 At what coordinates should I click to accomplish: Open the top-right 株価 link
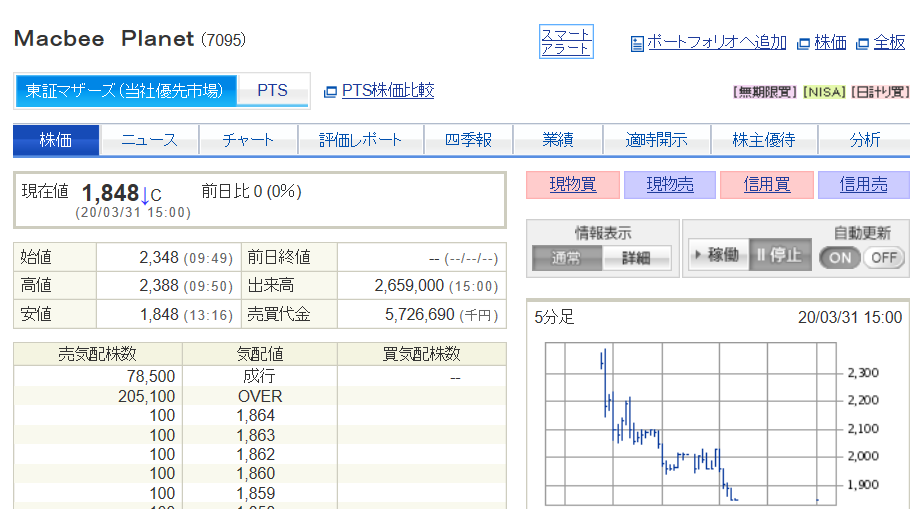tap(830, 42)
